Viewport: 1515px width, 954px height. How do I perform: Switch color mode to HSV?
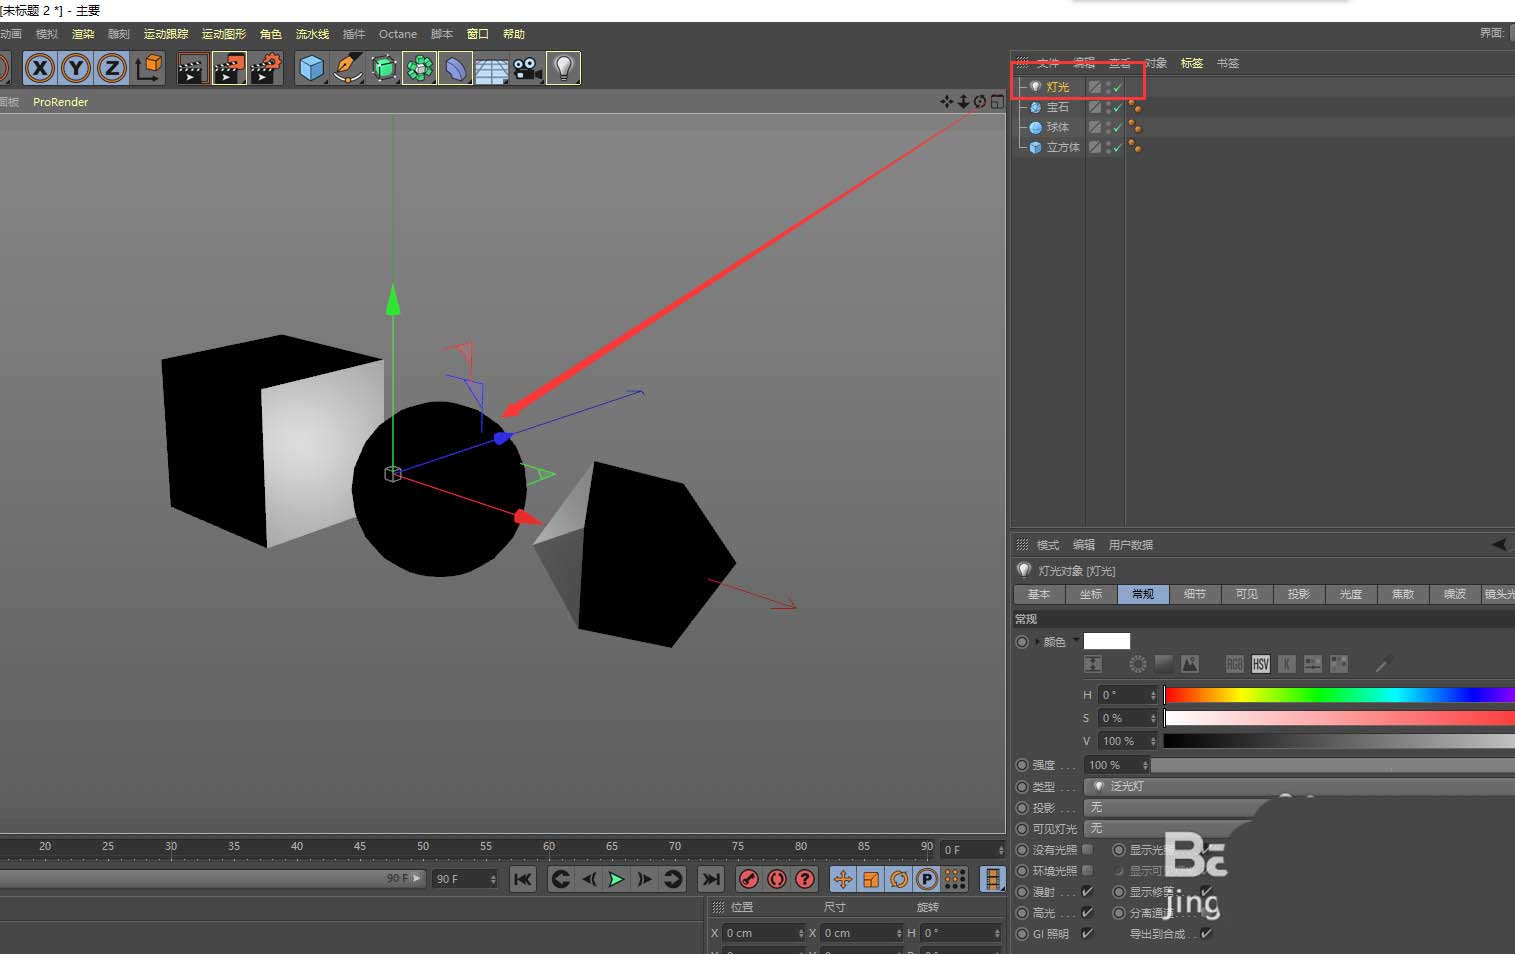tap(1261, 664)
